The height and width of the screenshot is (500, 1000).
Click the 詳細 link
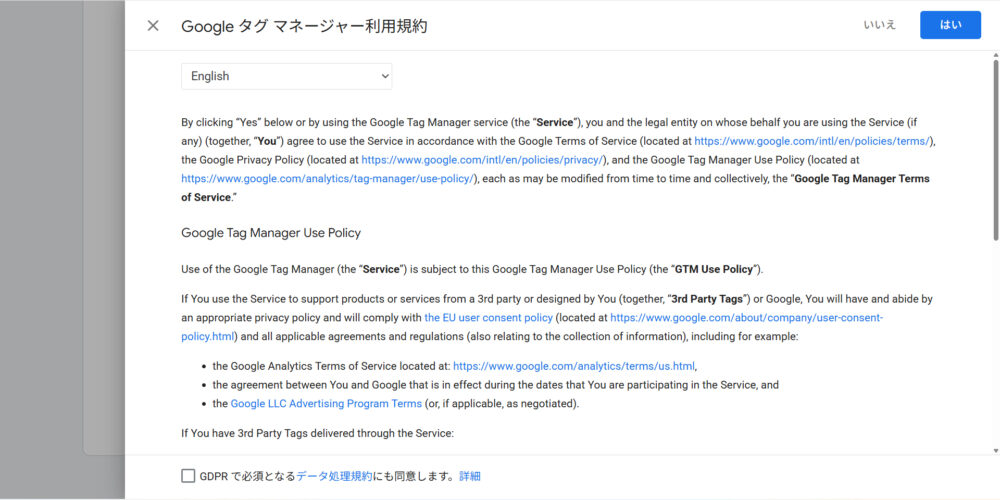tap(470, 476)
